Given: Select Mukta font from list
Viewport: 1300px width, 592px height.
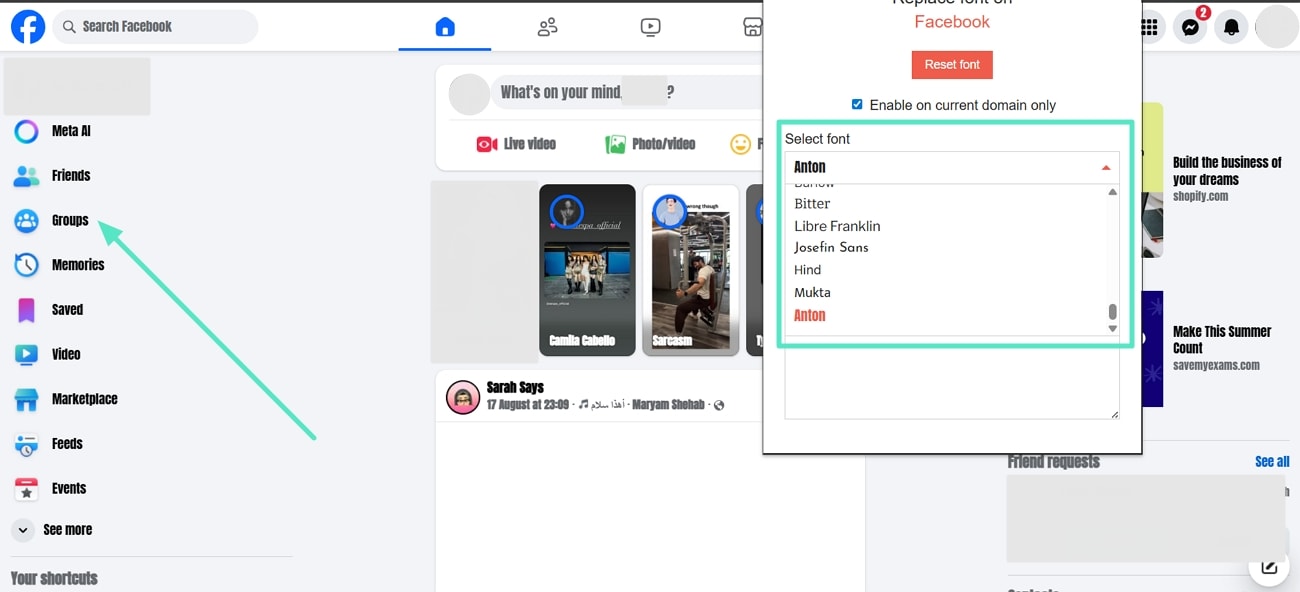Looking at the screenshot, I should (812, 293).
